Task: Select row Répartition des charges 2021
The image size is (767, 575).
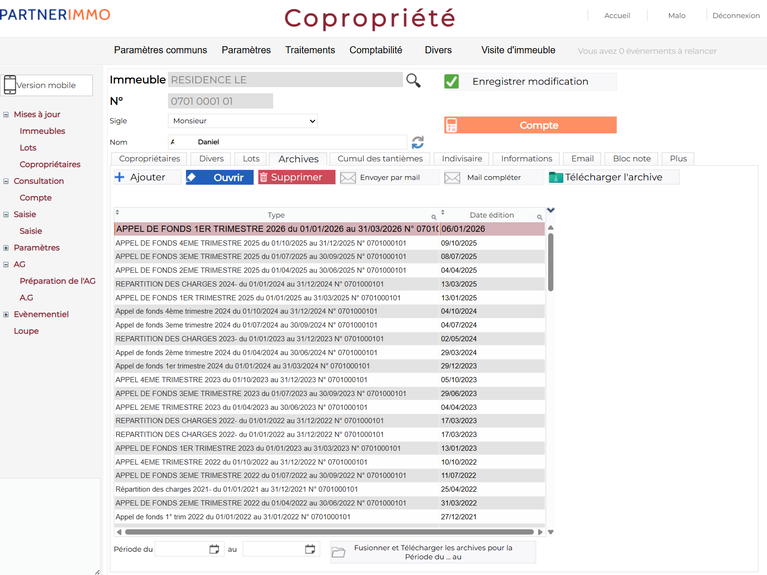Action: point(329,489)
